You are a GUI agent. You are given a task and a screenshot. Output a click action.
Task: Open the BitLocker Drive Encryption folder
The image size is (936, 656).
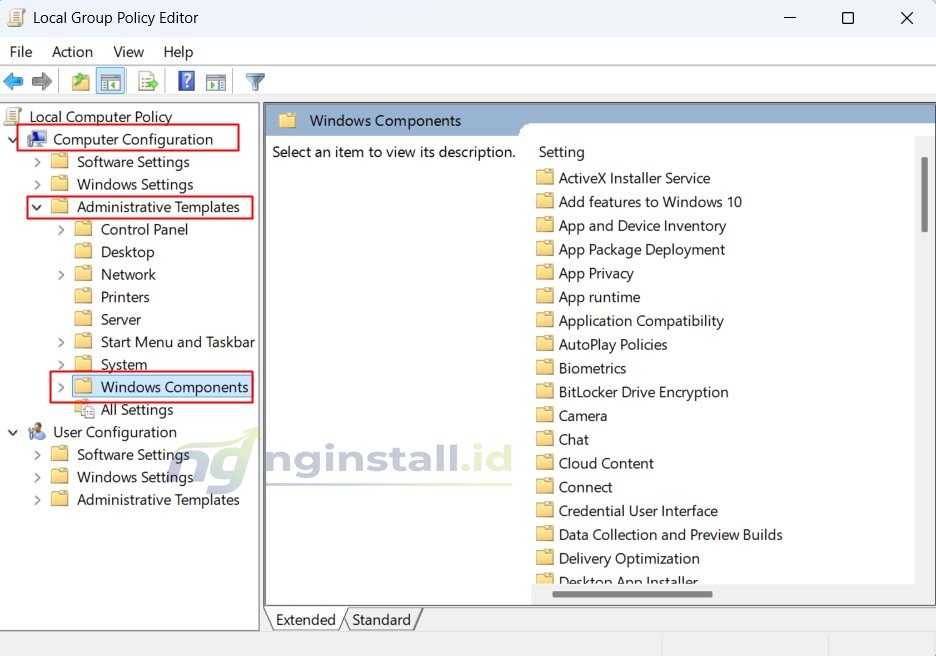pyautogui.click(x=642, y=392)
